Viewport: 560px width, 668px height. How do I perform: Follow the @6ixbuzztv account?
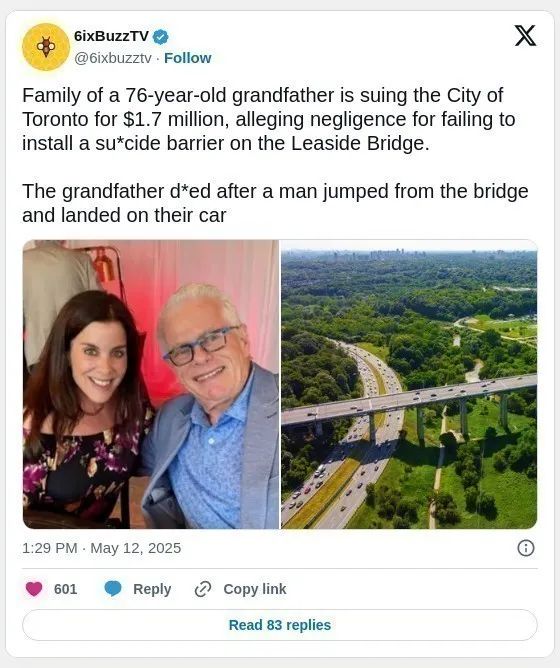point(188,58)
